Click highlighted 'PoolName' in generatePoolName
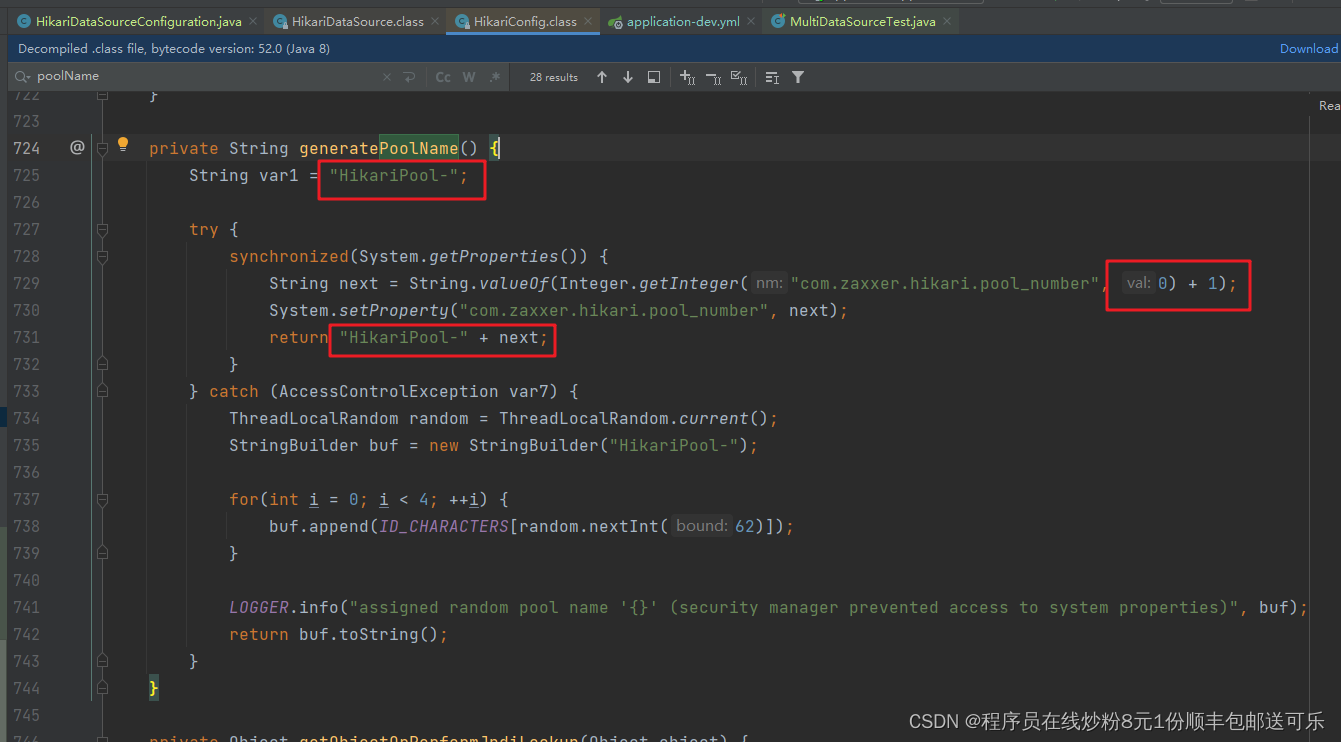 418,148
